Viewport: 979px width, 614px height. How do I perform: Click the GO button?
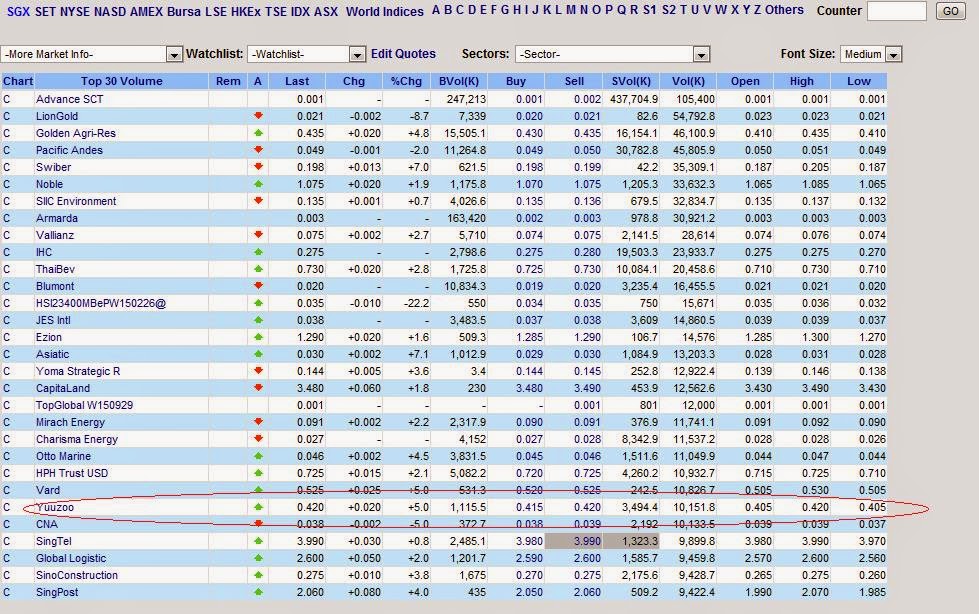tap(950, 11)
